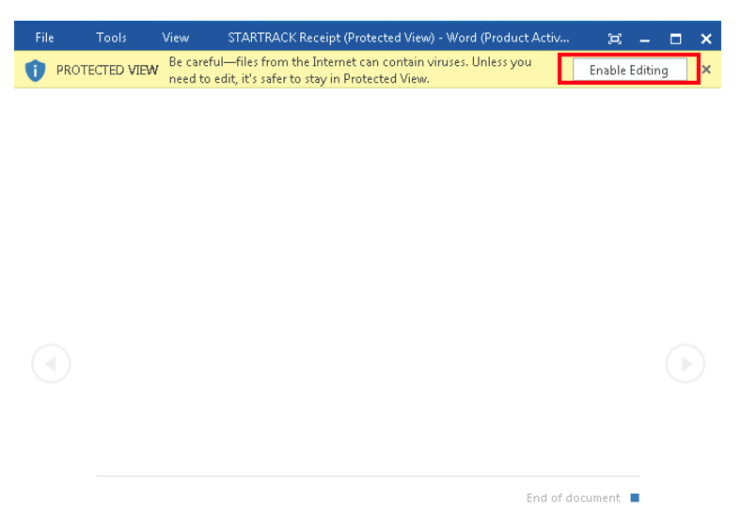Open the File menu
This screenshot has height=510, width=741.
45,38
